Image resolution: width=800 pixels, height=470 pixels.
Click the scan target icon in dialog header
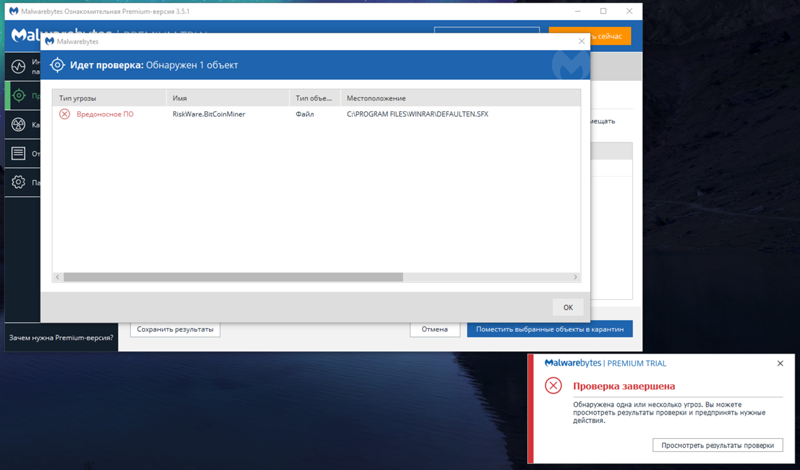(x=57, y=65)
